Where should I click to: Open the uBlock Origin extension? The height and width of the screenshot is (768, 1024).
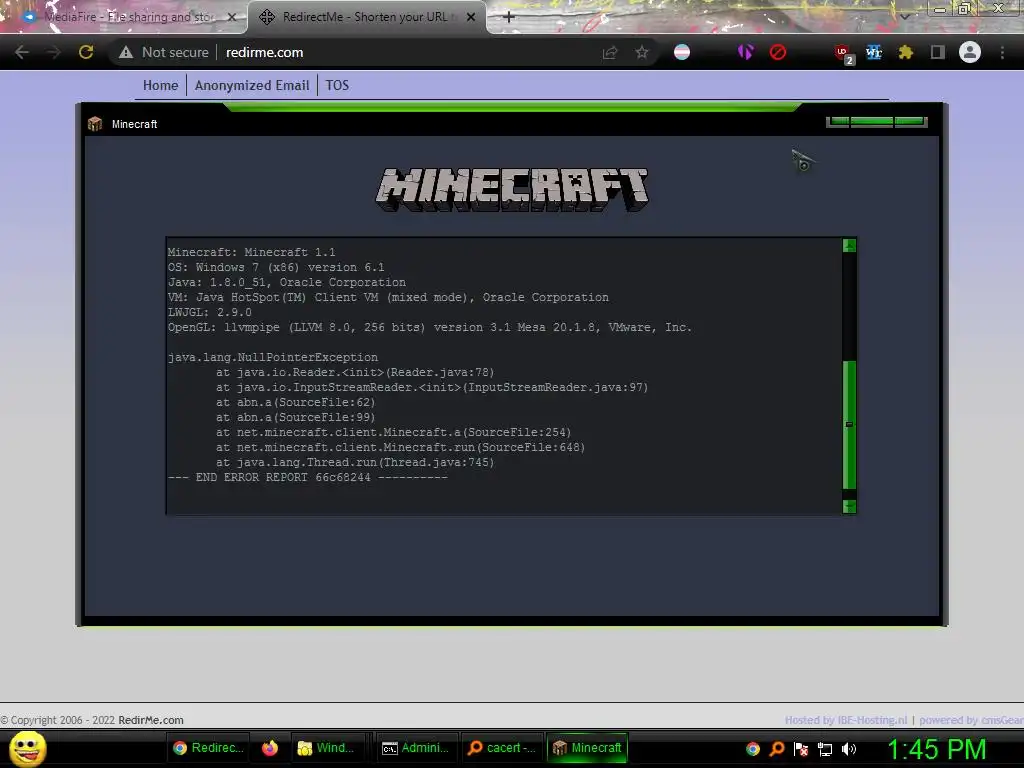click(x=843, y=54)
